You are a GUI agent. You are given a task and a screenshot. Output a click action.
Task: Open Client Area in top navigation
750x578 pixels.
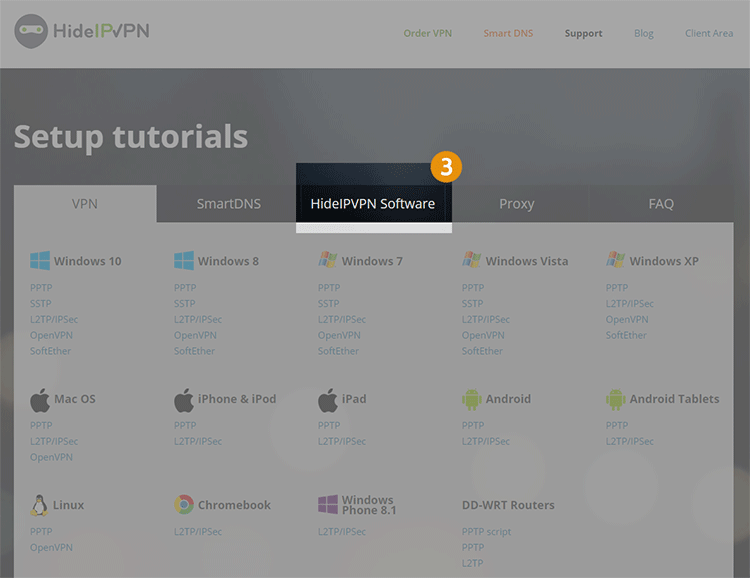tap(709, 33)
